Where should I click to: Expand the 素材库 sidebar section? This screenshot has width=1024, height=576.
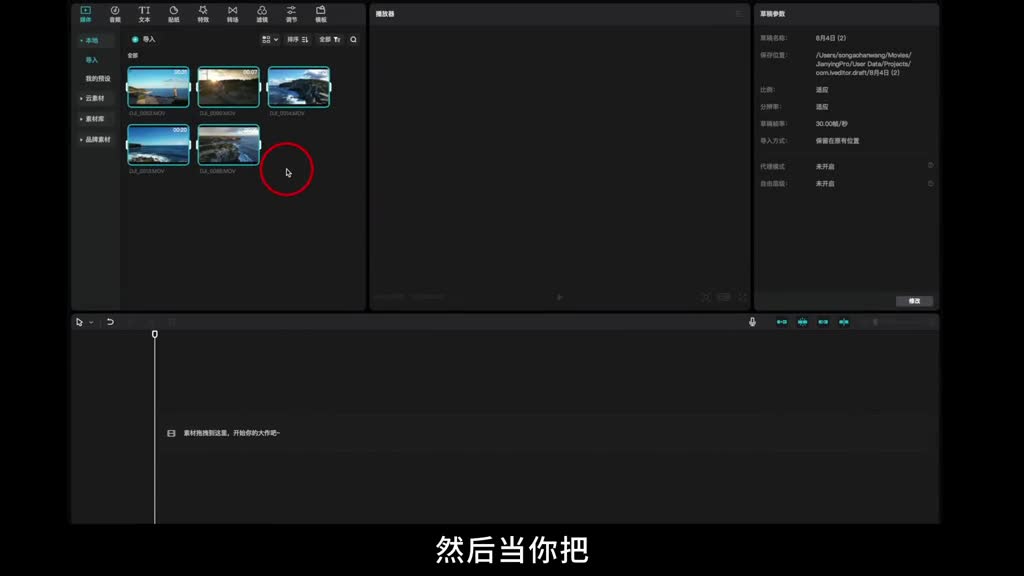tap(93, 119)
